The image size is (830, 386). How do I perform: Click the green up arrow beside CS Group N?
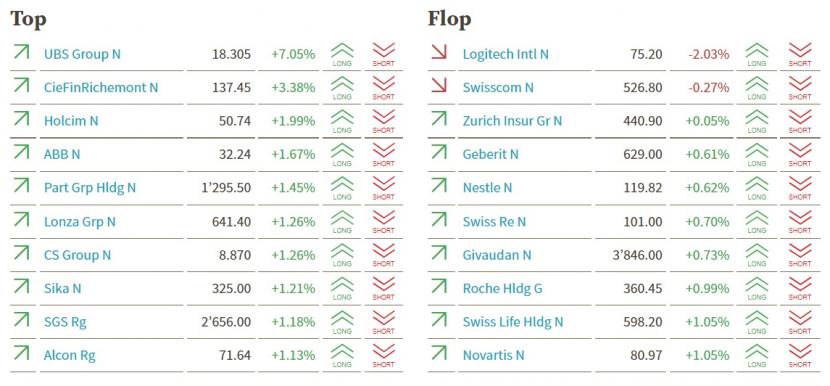21,253
